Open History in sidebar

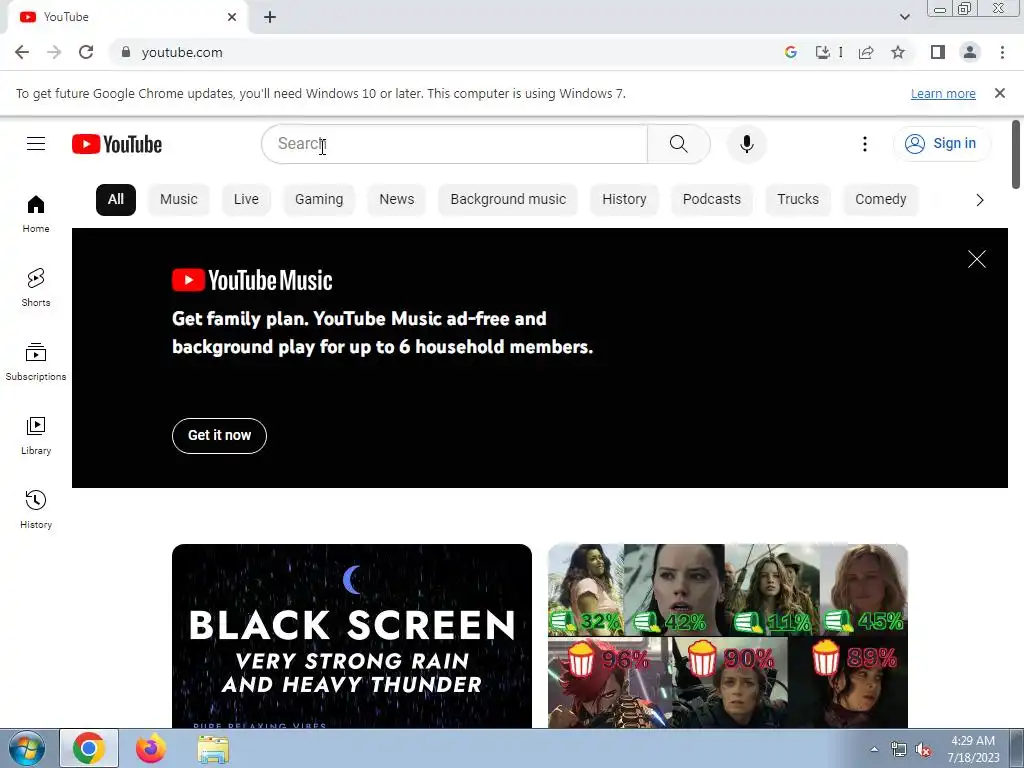click(x=36, y=509)
